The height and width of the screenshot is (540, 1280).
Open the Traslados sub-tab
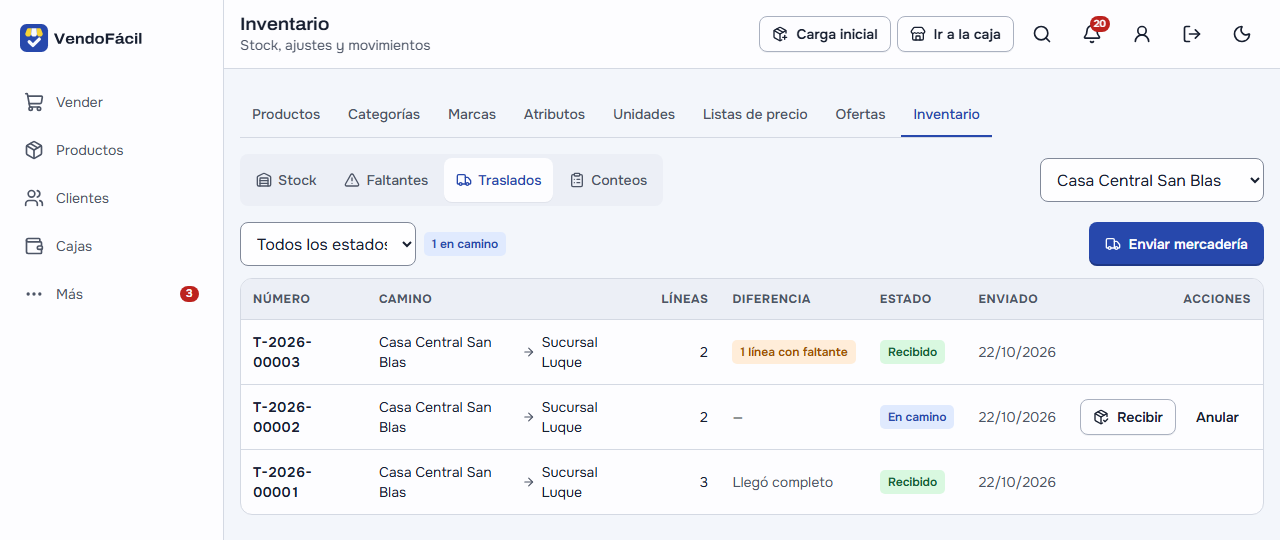pyautogui.click(x=498, y=180)
